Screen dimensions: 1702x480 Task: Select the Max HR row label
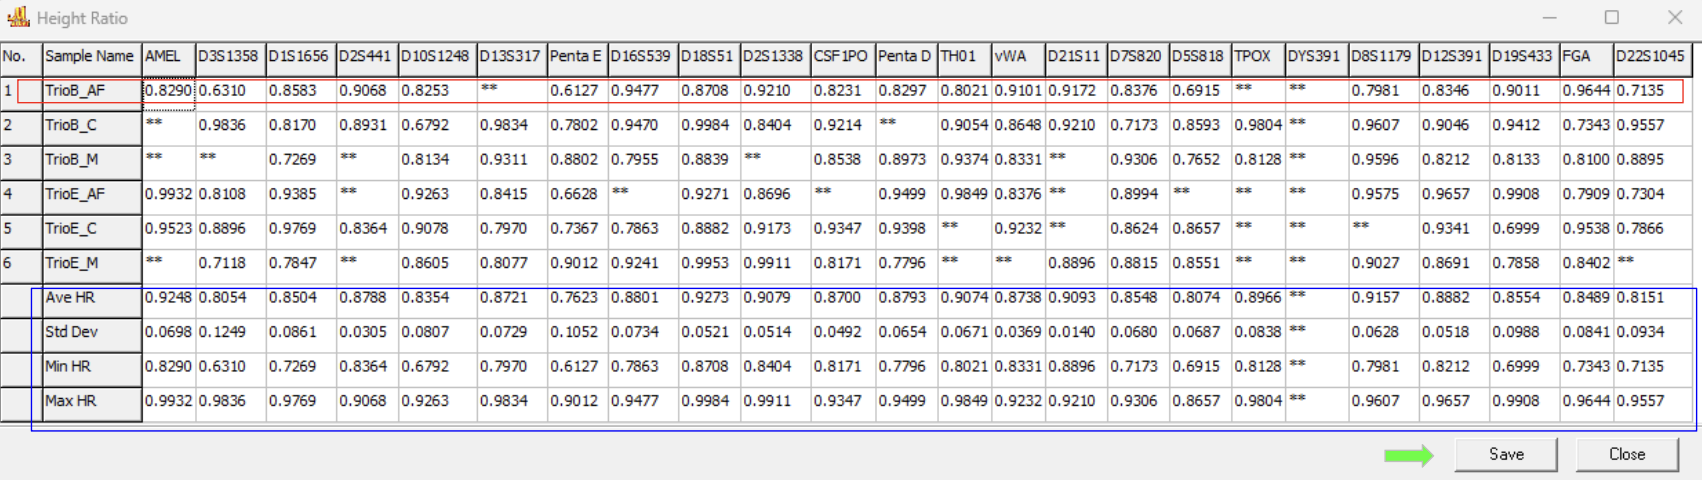click(x=90, y=401)
